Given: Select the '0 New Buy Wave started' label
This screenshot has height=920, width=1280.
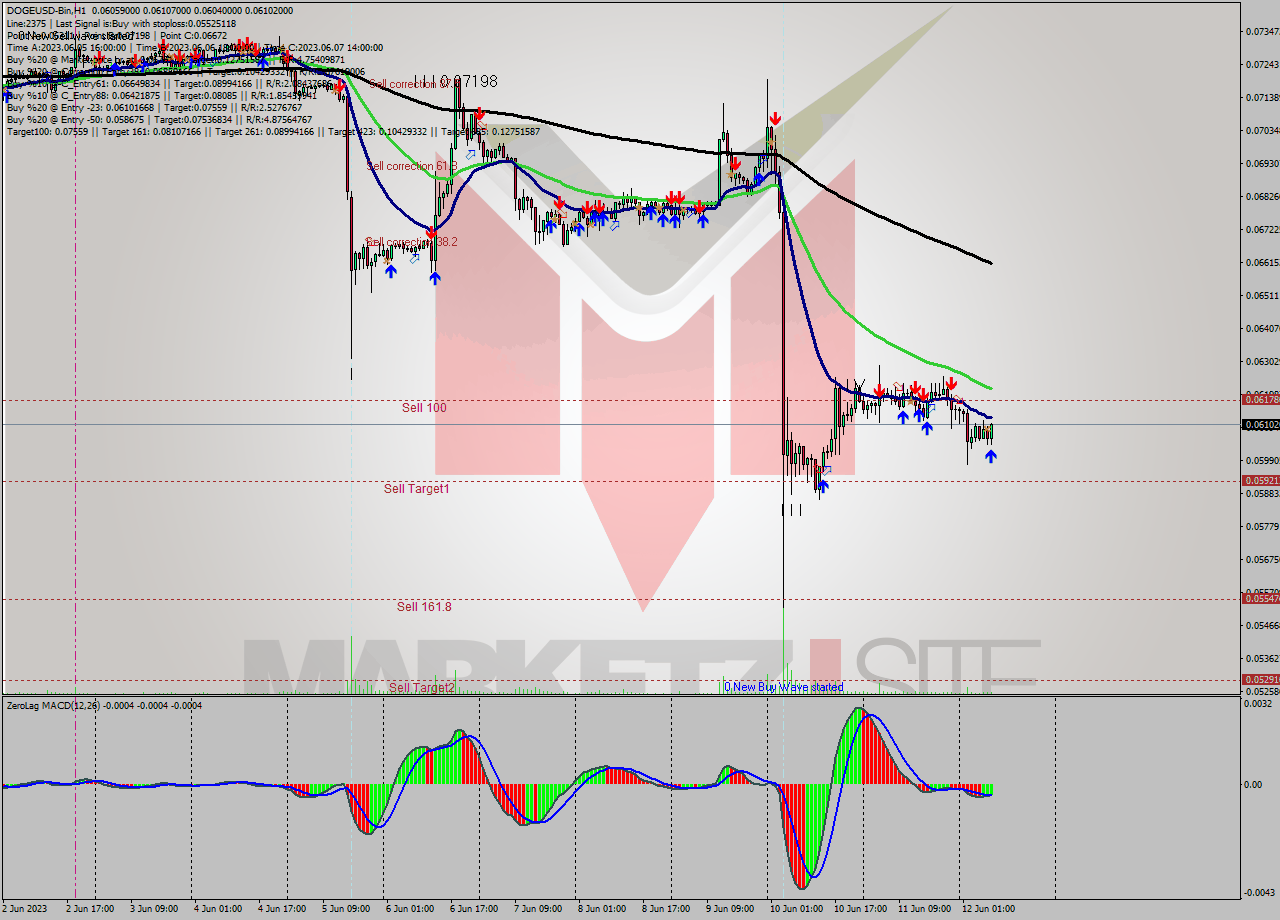Looking at the screenshot, I should tap(784, 687).
